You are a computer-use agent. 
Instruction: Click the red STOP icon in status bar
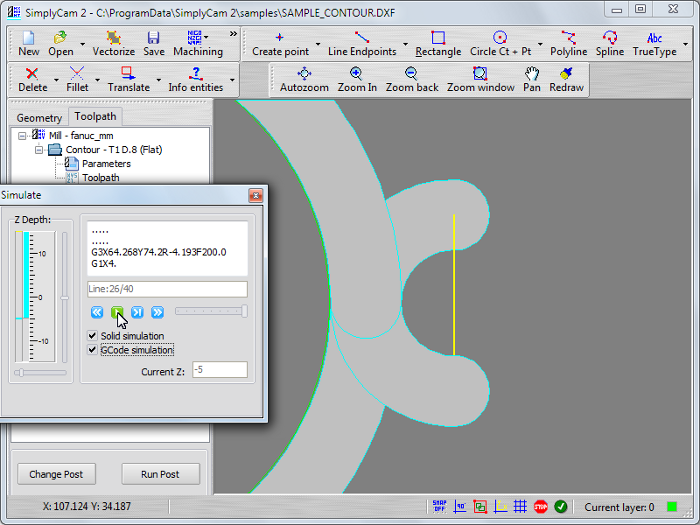tap(540, 507)
